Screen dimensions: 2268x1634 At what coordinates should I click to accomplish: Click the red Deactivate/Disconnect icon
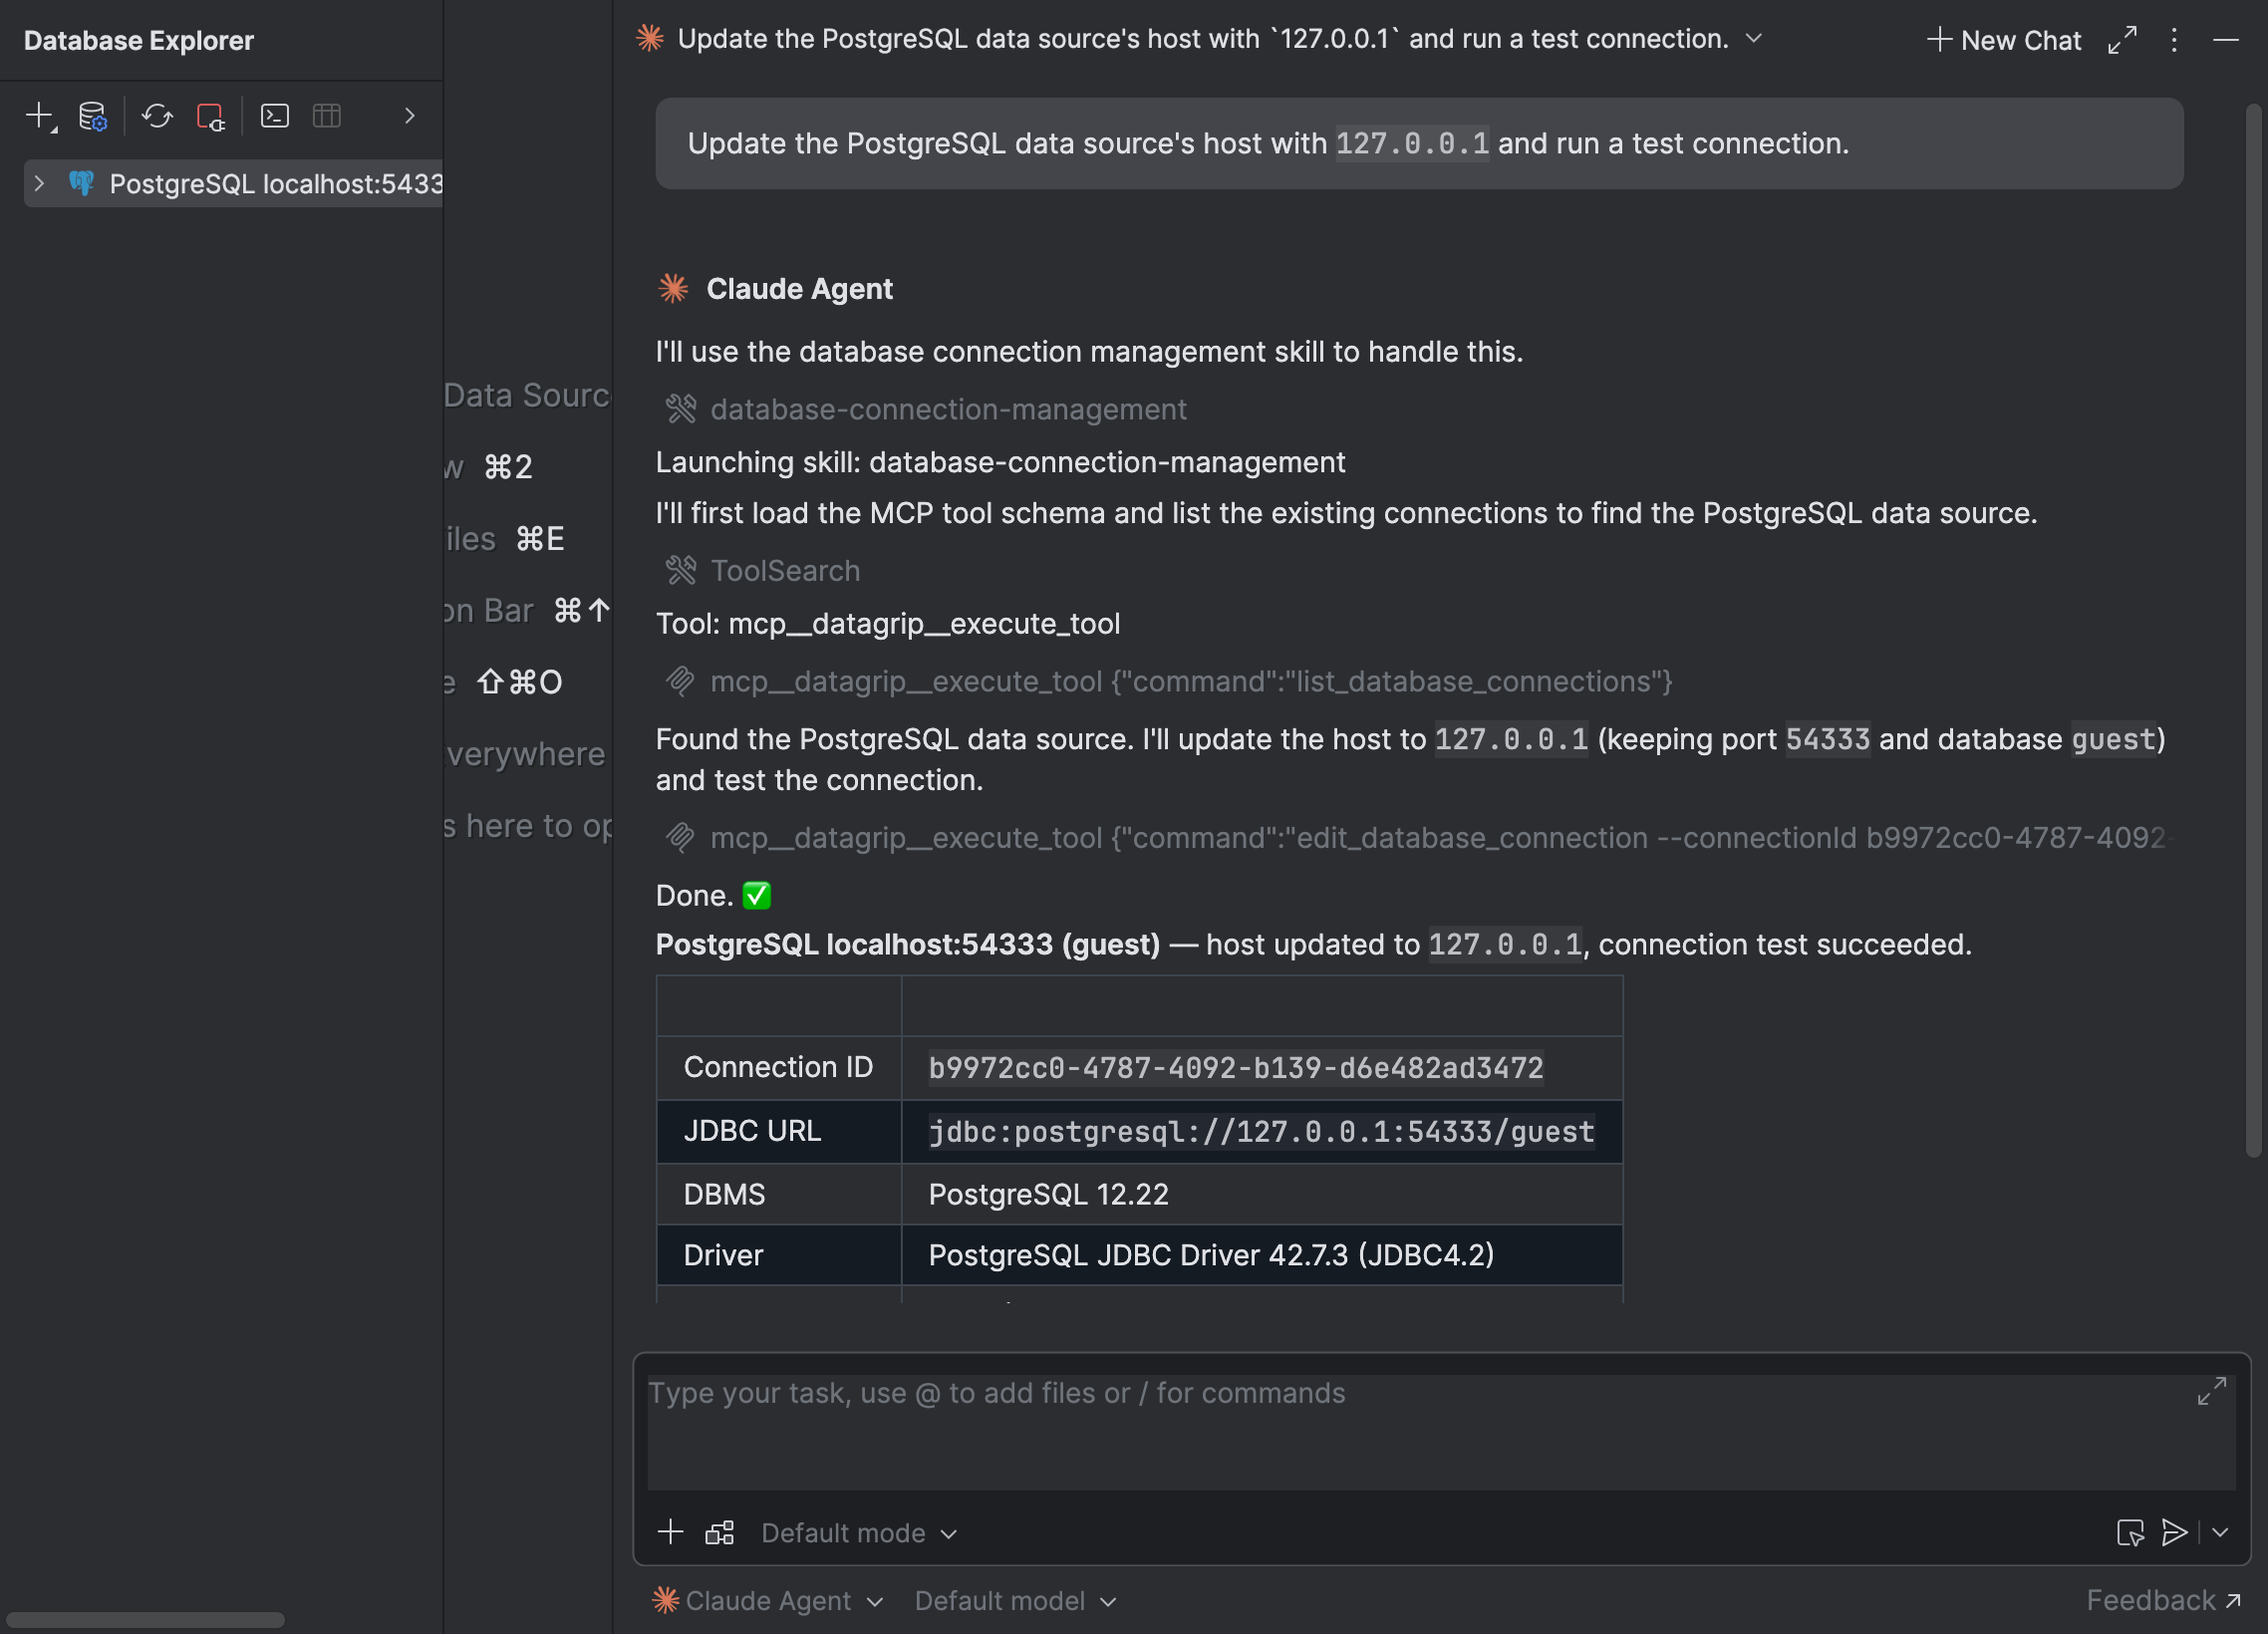pyautogui.click(x=210, y=116)
